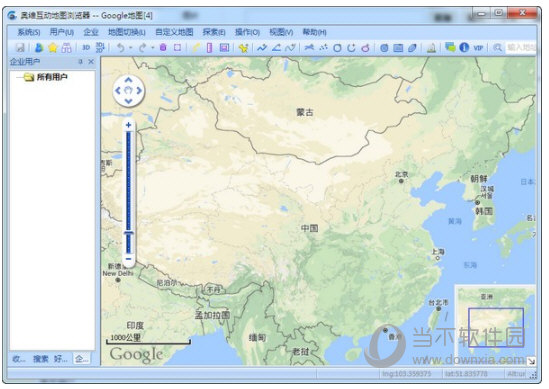Click the grey curved path plus icon

(x=290, y=48)
